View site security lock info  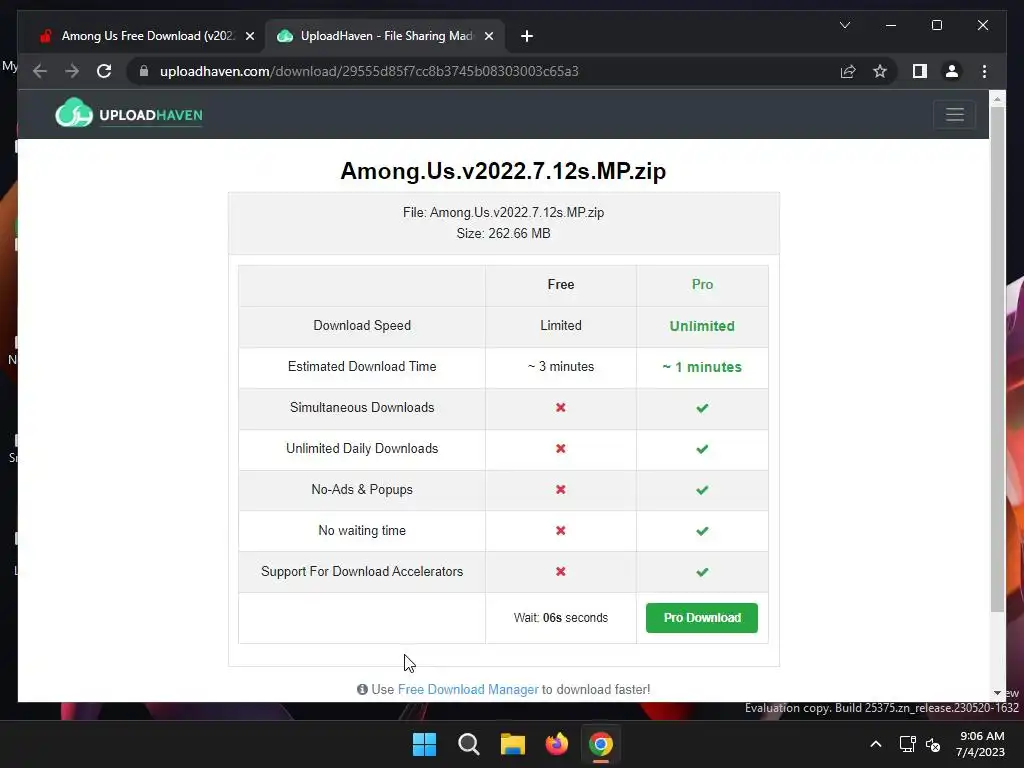pos(144,71)
